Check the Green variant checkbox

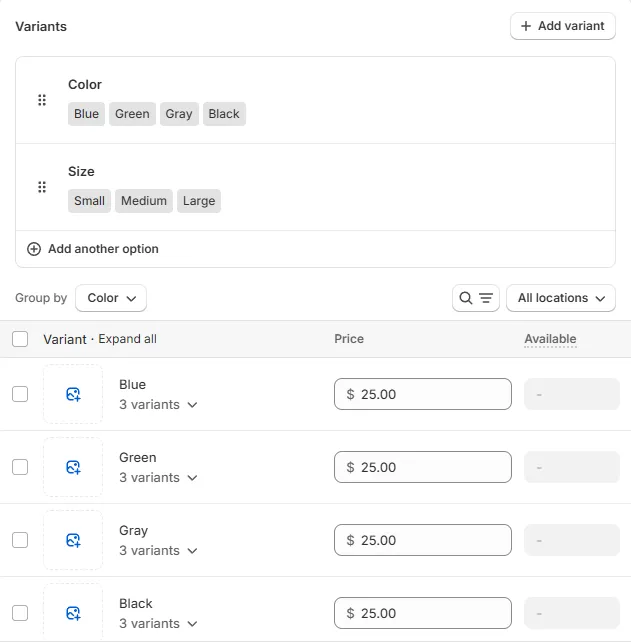[x=20, y=467]
